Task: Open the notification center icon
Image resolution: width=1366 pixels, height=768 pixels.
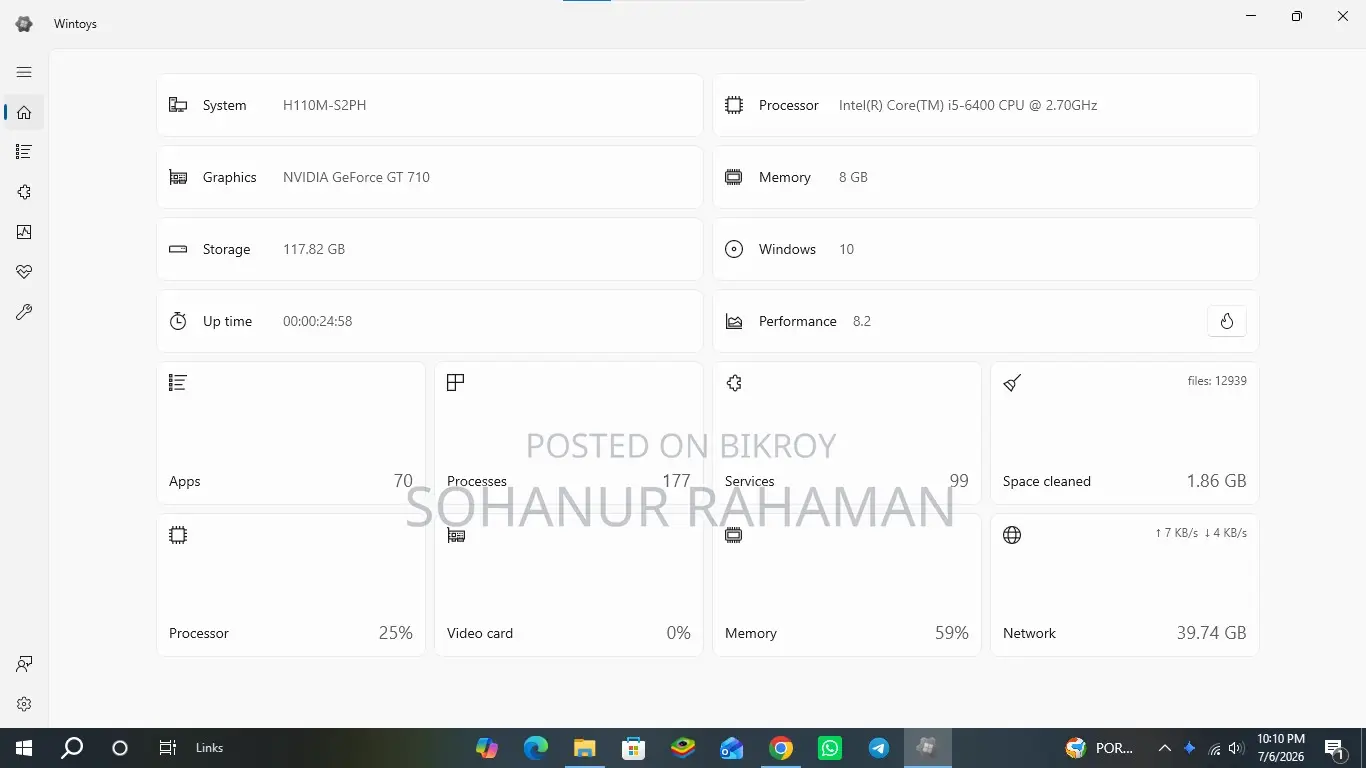Action: [1334, 748]
